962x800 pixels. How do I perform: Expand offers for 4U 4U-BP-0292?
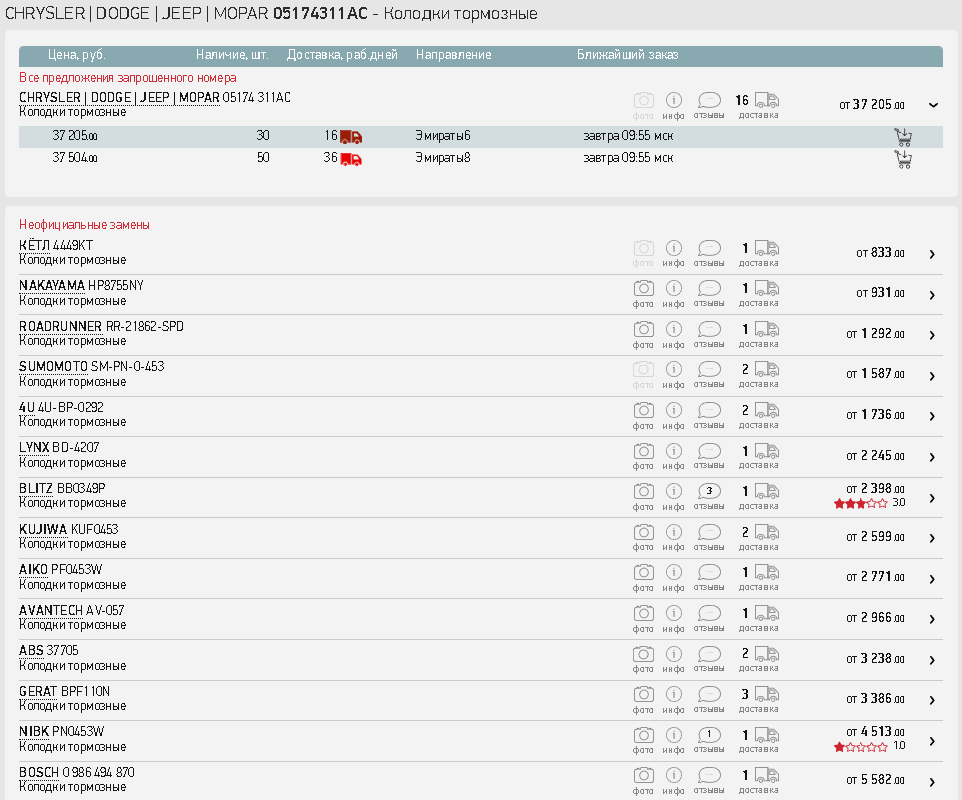pos(932,416)
